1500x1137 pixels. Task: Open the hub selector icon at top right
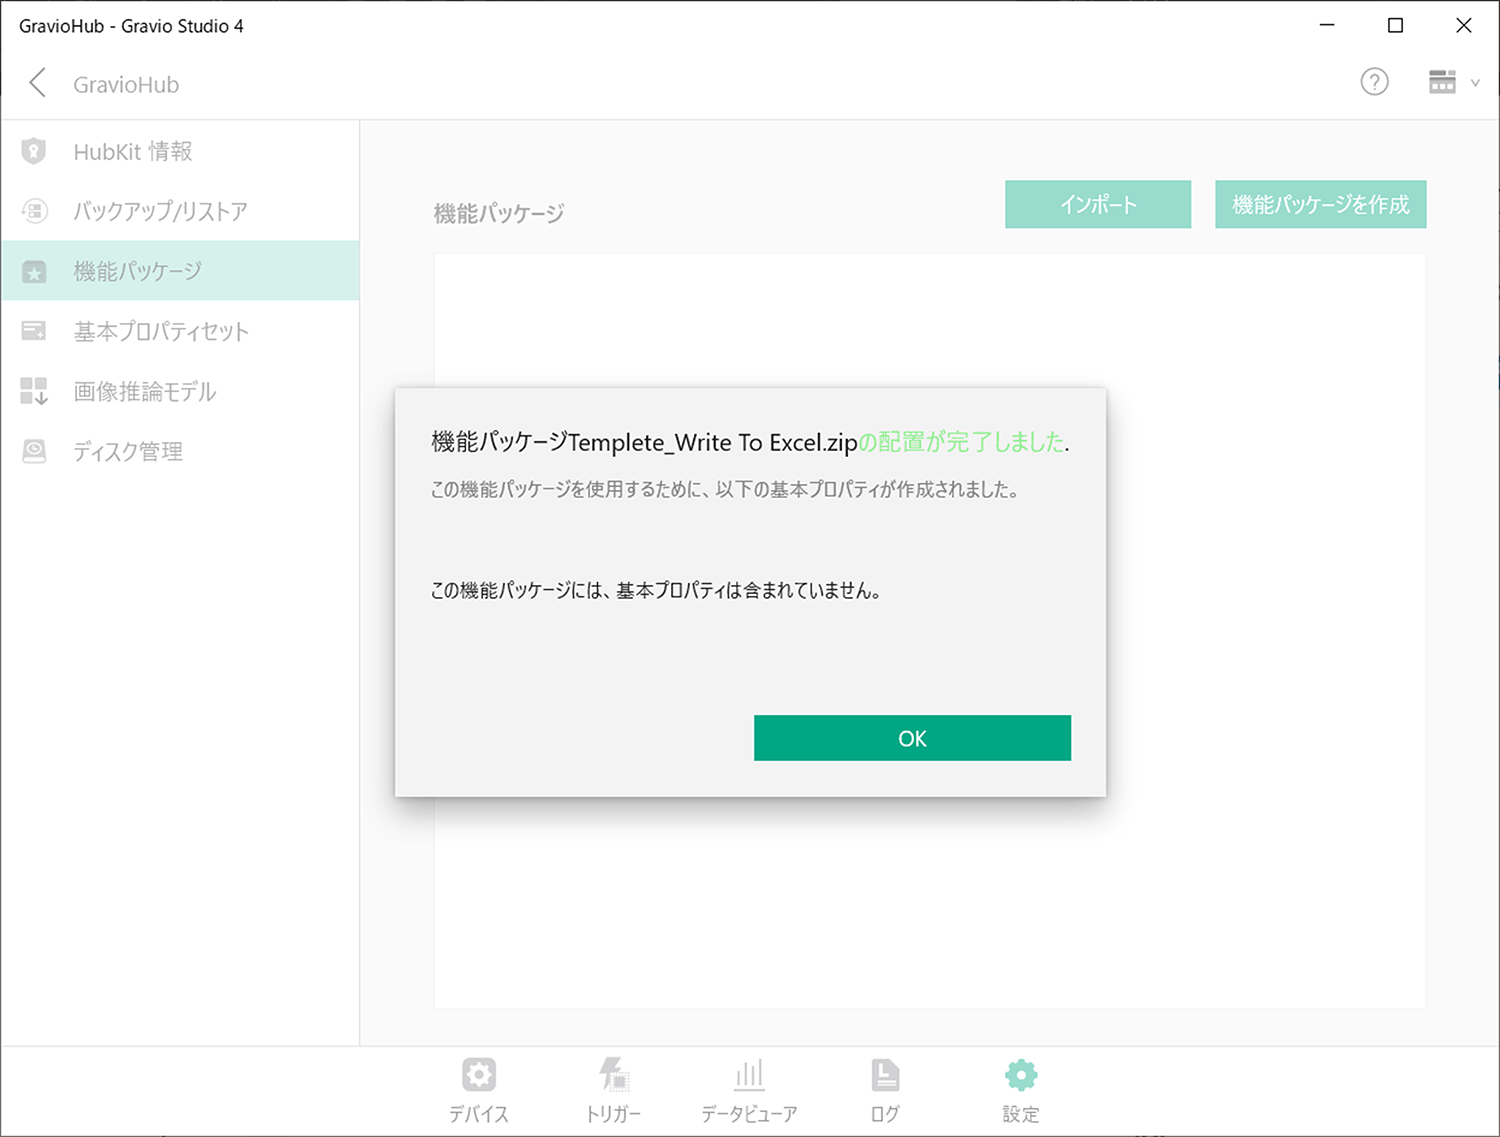click(x=1442, y=82)
